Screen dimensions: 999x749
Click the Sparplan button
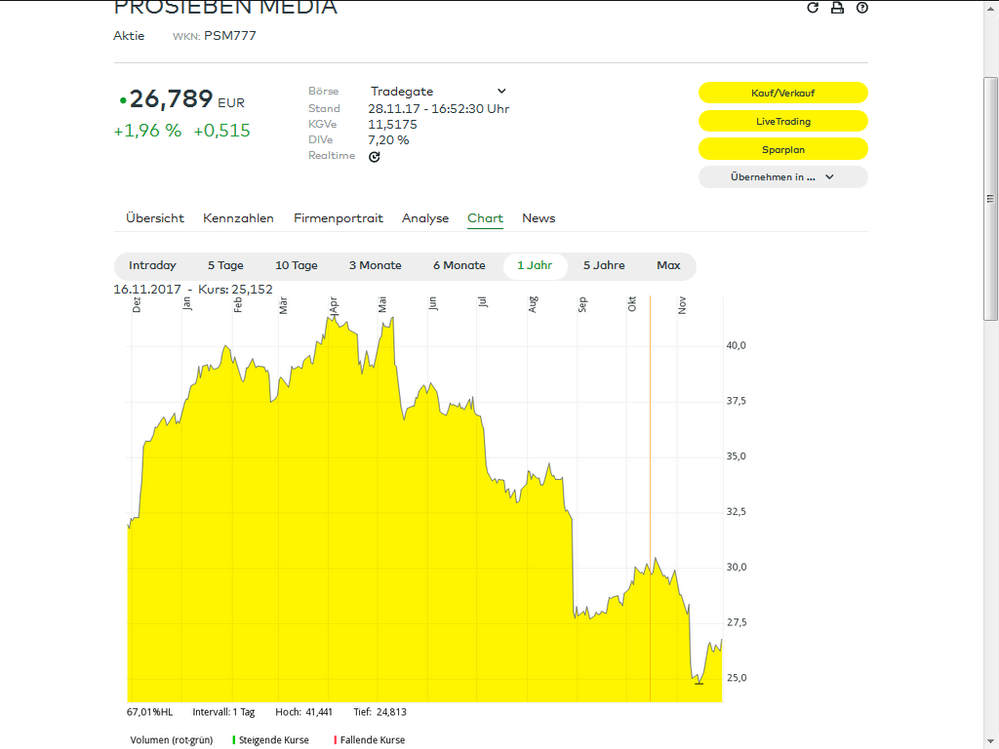coord(783,149)
